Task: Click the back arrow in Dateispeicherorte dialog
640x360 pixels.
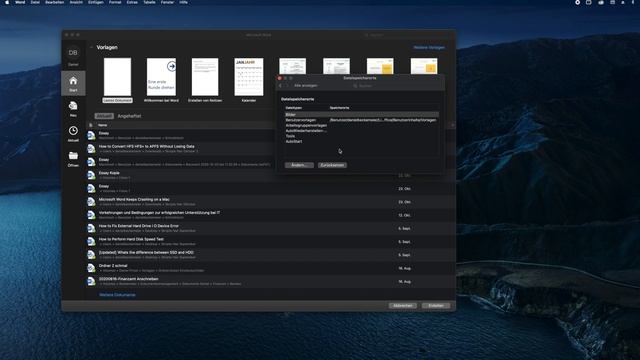Action: click(280, 86)
